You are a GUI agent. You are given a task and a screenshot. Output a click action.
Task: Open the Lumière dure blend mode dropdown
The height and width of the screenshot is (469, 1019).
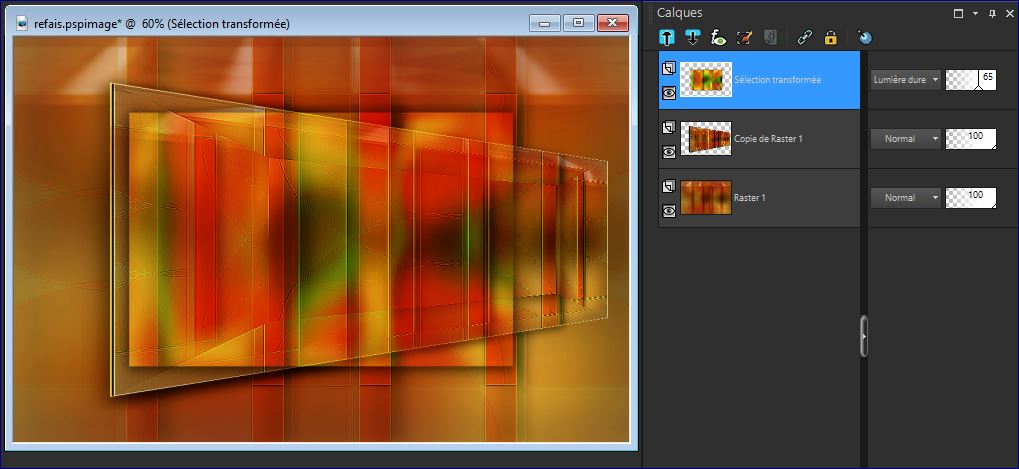pos(905,80)
